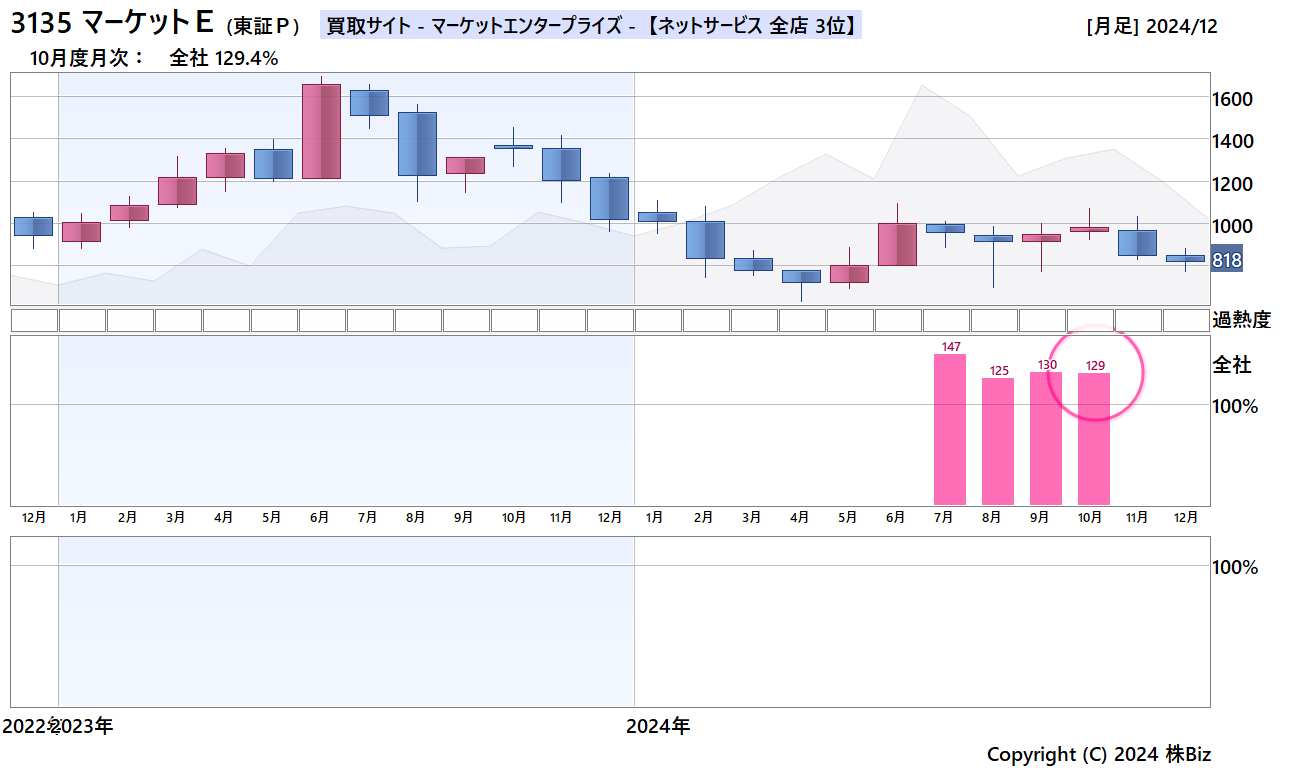
Task: Click the 818 current price tag
Action: coord(1227,260)
